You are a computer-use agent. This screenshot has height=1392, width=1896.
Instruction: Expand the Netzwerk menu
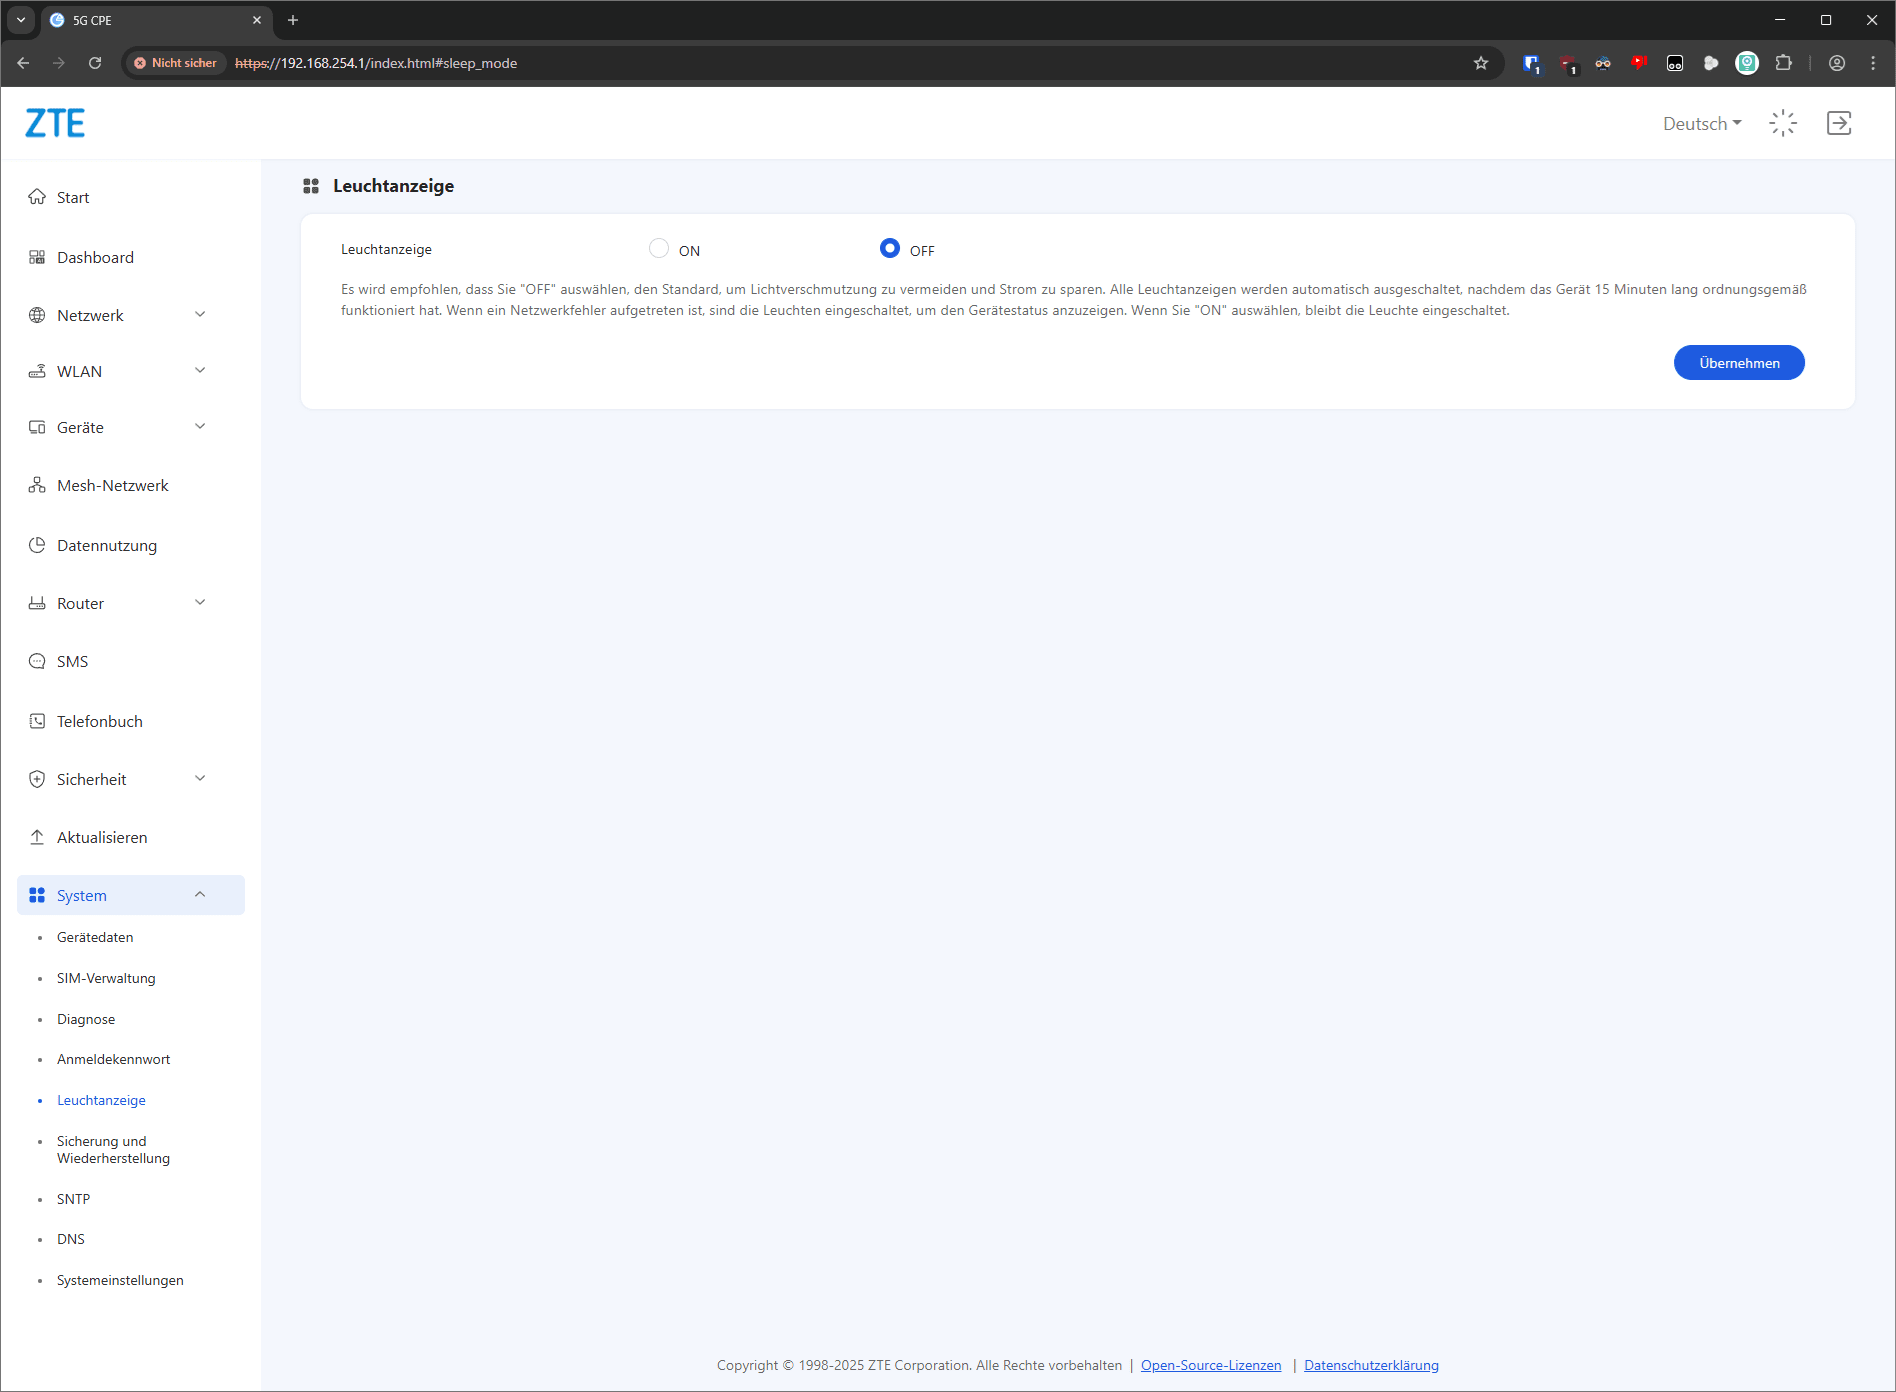118,315
